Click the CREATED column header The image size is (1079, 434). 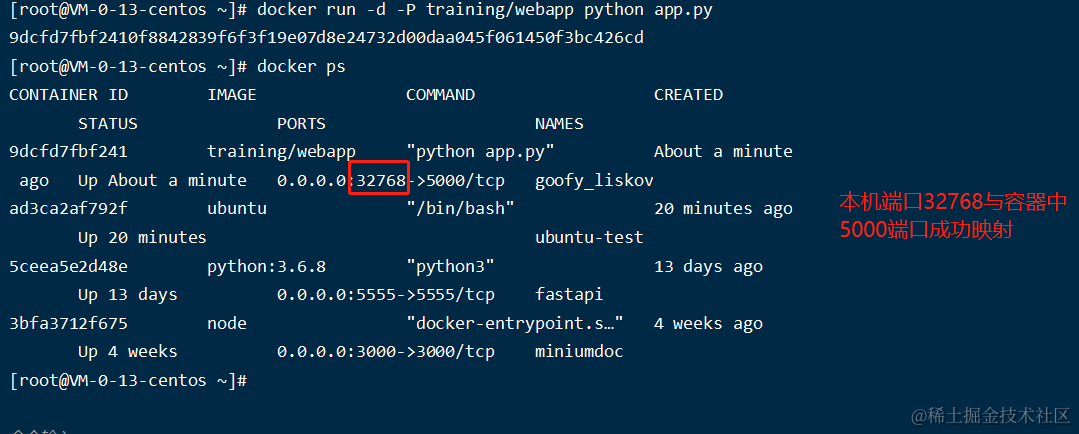tap(688, 95)
